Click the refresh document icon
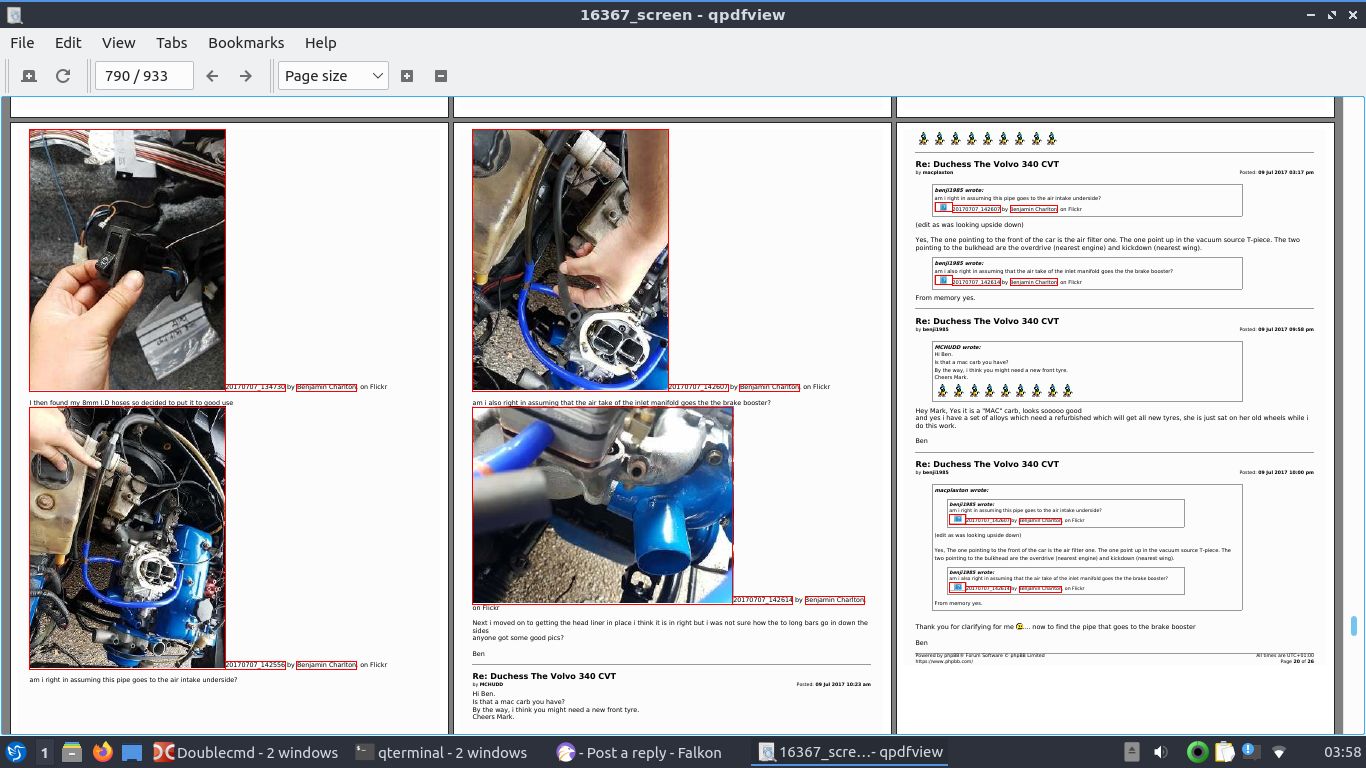The image size is (1366, 768). click(63, 76)
